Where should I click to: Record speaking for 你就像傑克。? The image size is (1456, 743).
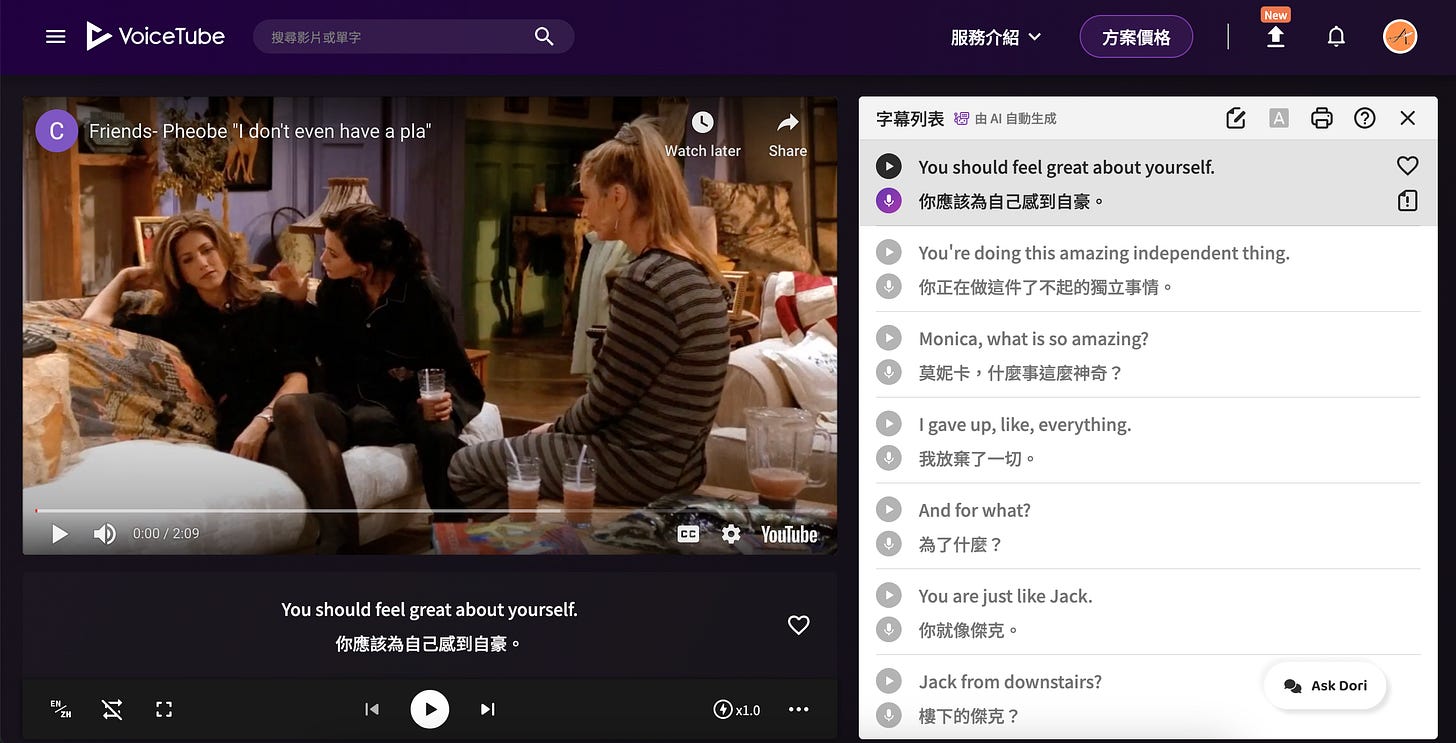tap(888, 631)
